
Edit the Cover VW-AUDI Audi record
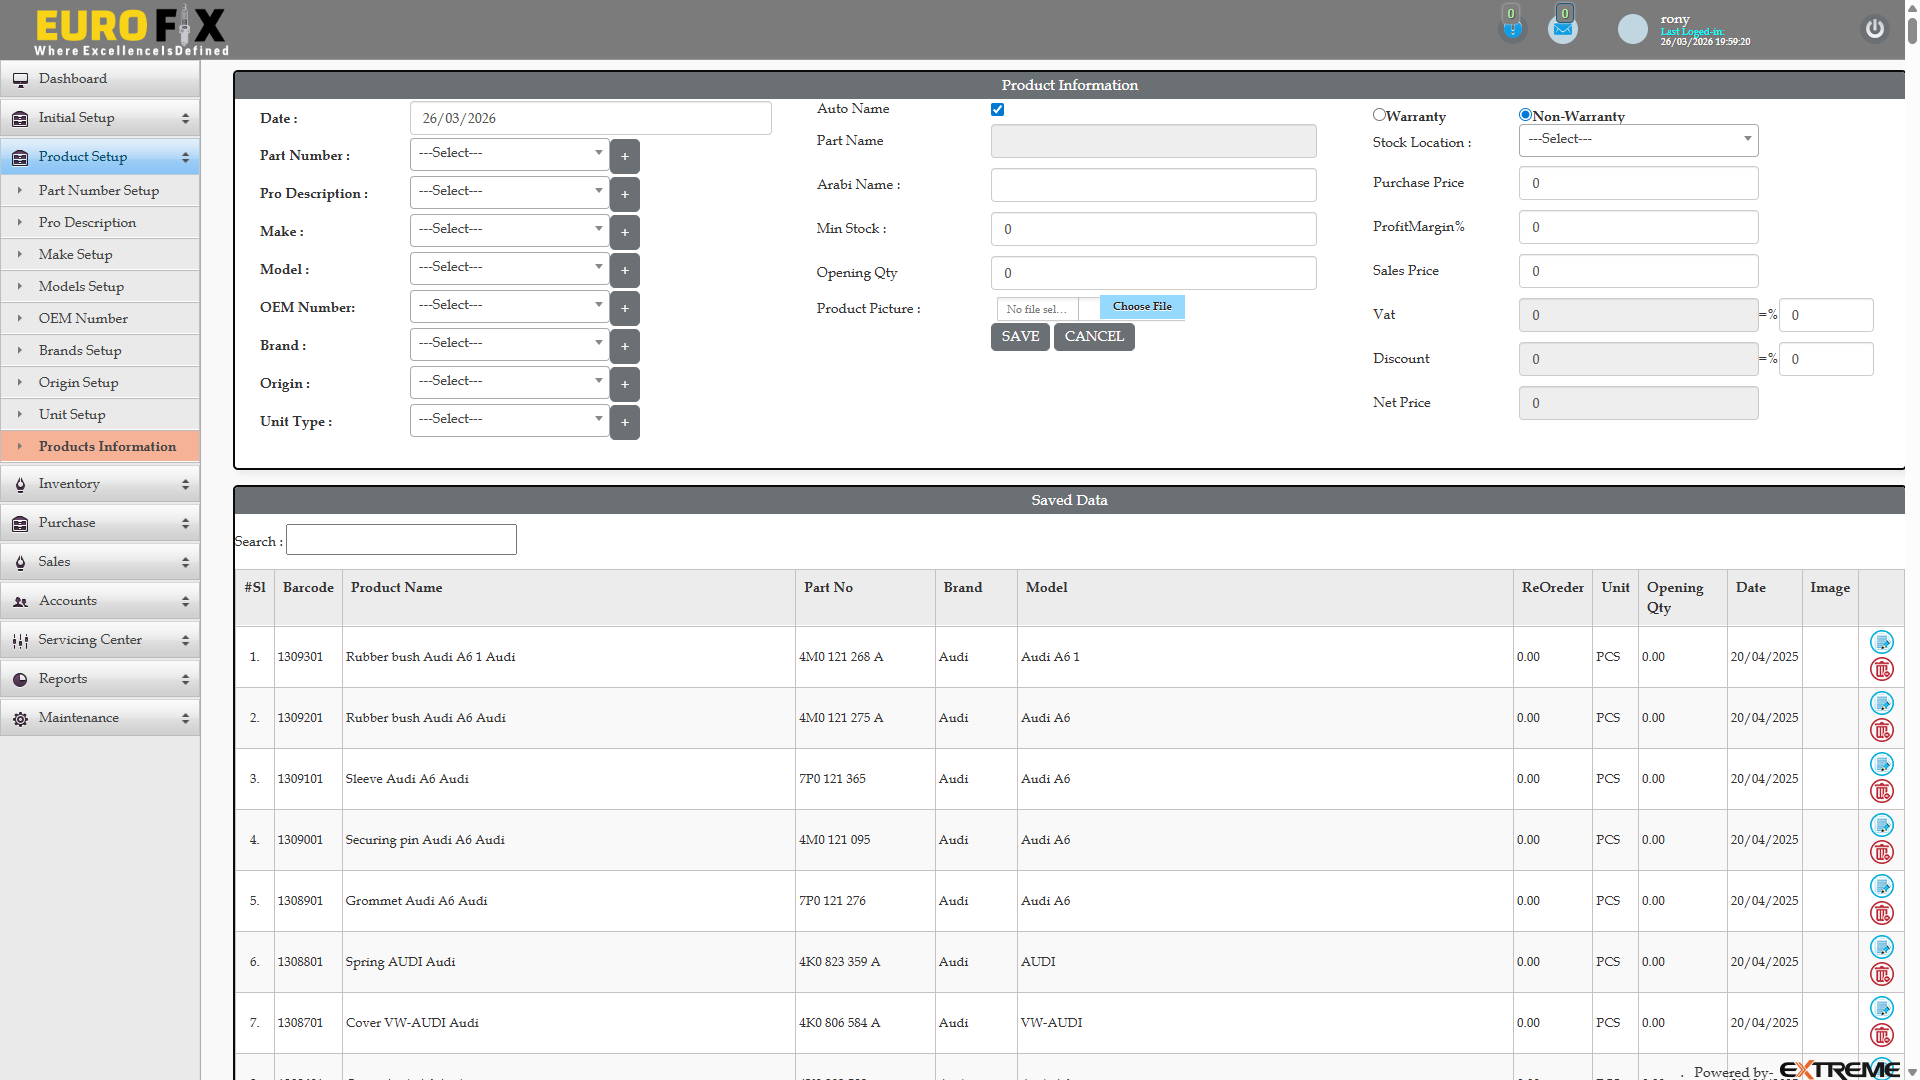click(x=1882, y=1007)
